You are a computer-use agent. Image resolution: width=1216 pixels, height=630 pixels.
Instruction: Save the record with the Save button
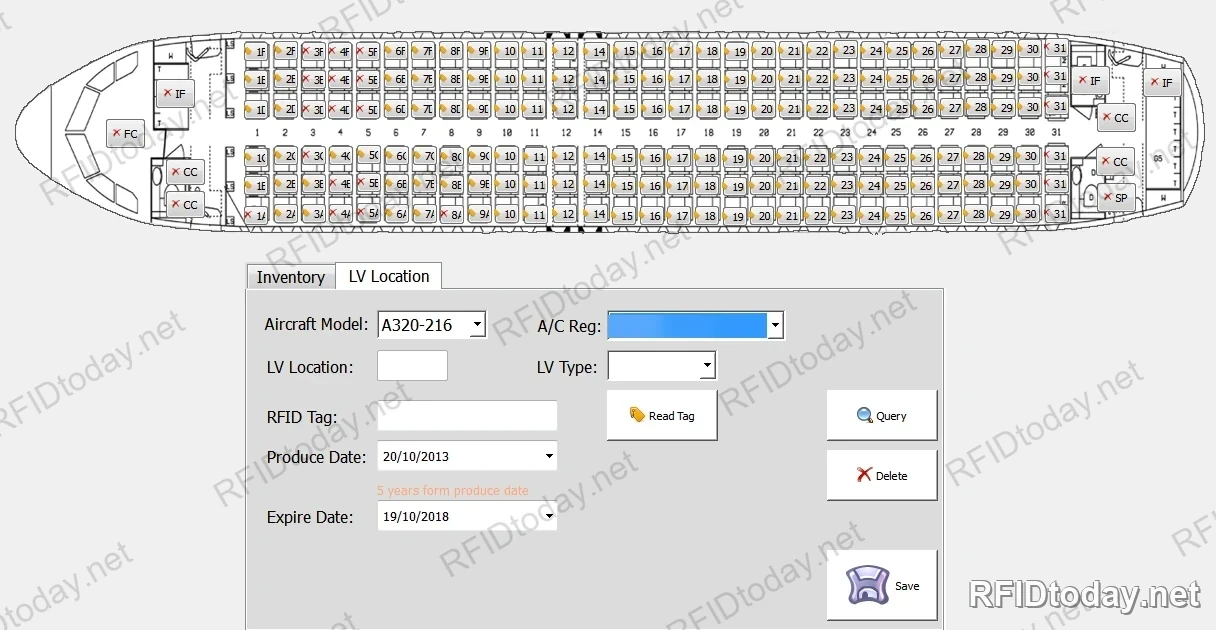(881, 585)
